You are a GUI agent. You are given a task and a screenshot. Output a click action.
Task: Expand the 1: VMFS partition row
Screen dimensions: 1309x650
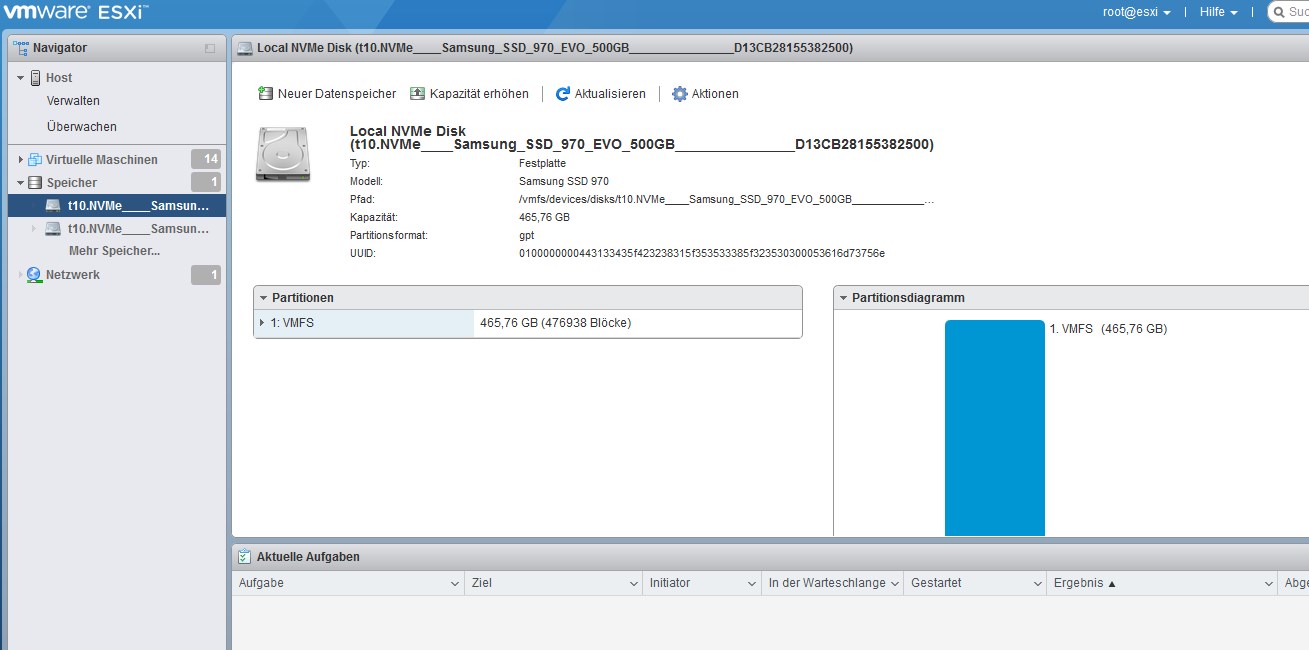point(262,323)
